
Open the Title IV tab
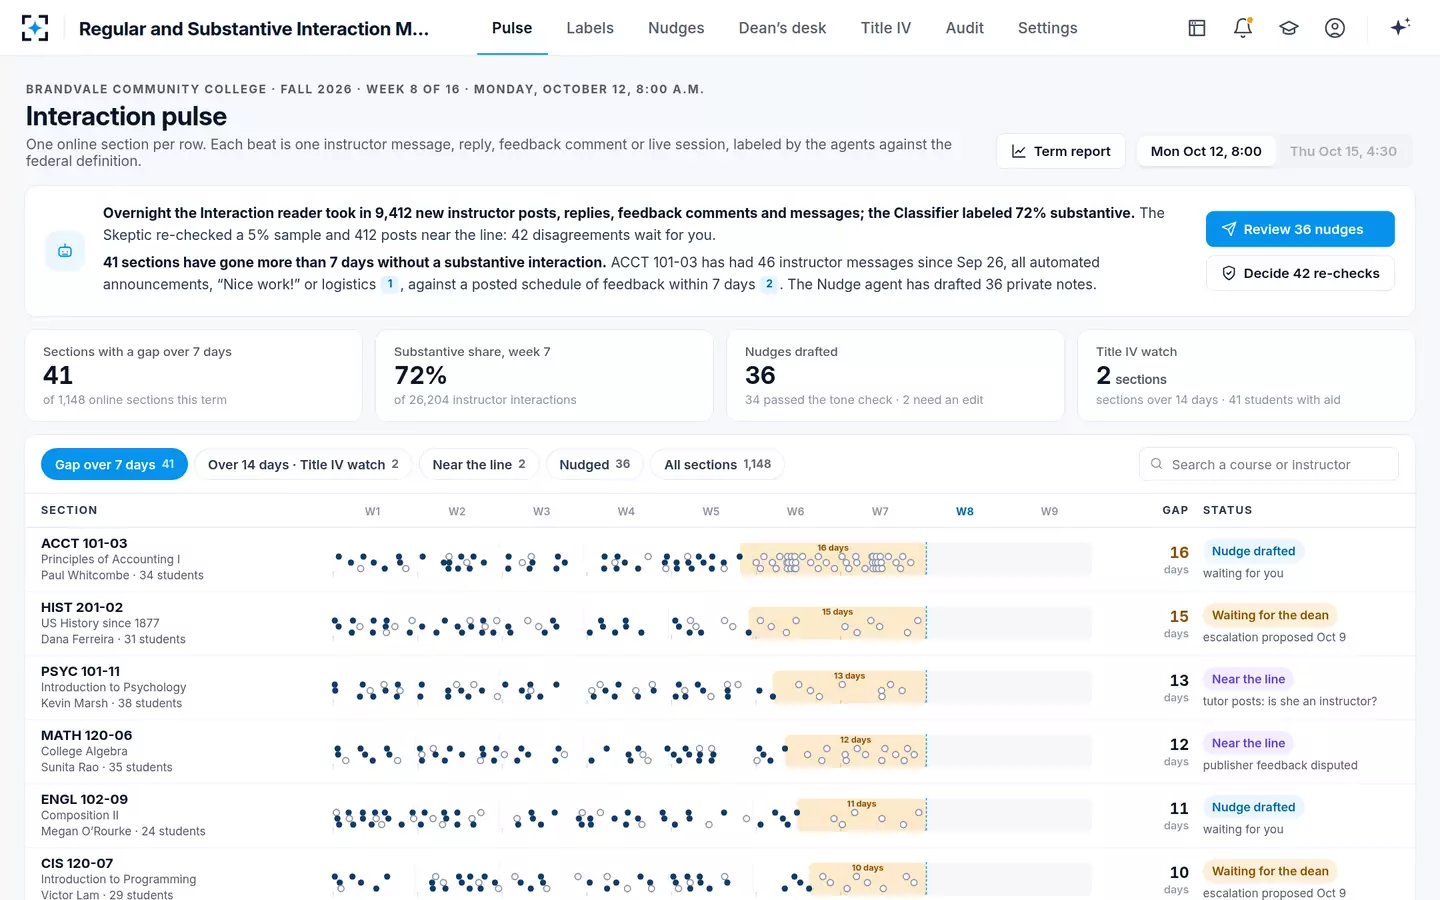pos(886,28)
